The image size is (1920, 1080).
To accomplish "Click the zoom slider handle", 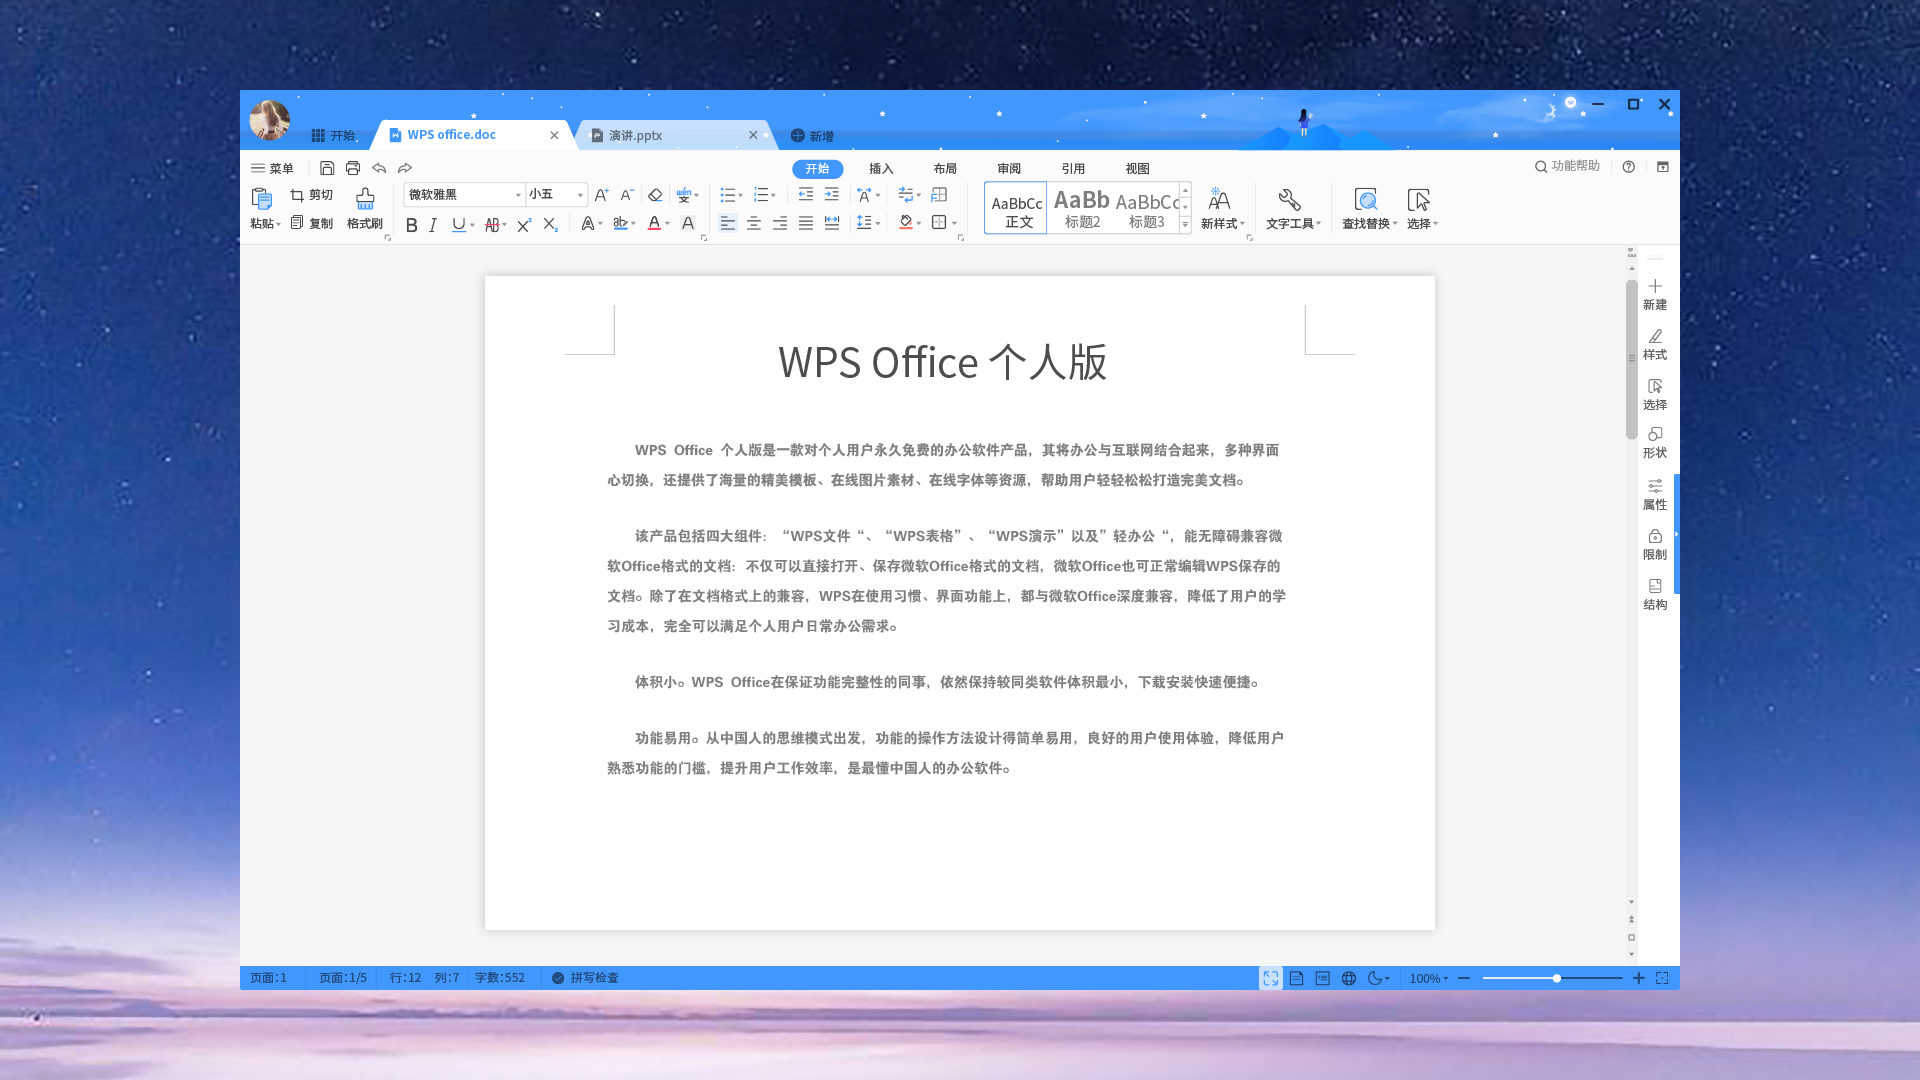I will point(1556,978).
